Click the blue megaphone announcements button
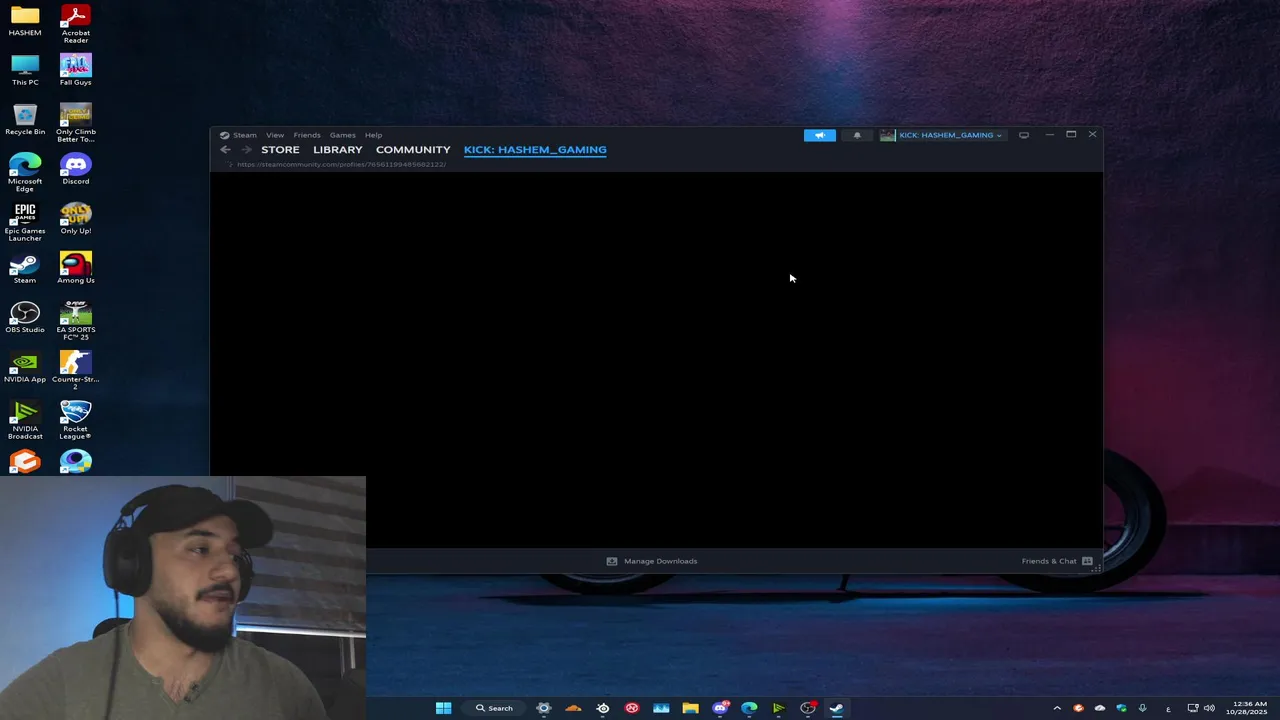 click(819, 135)
